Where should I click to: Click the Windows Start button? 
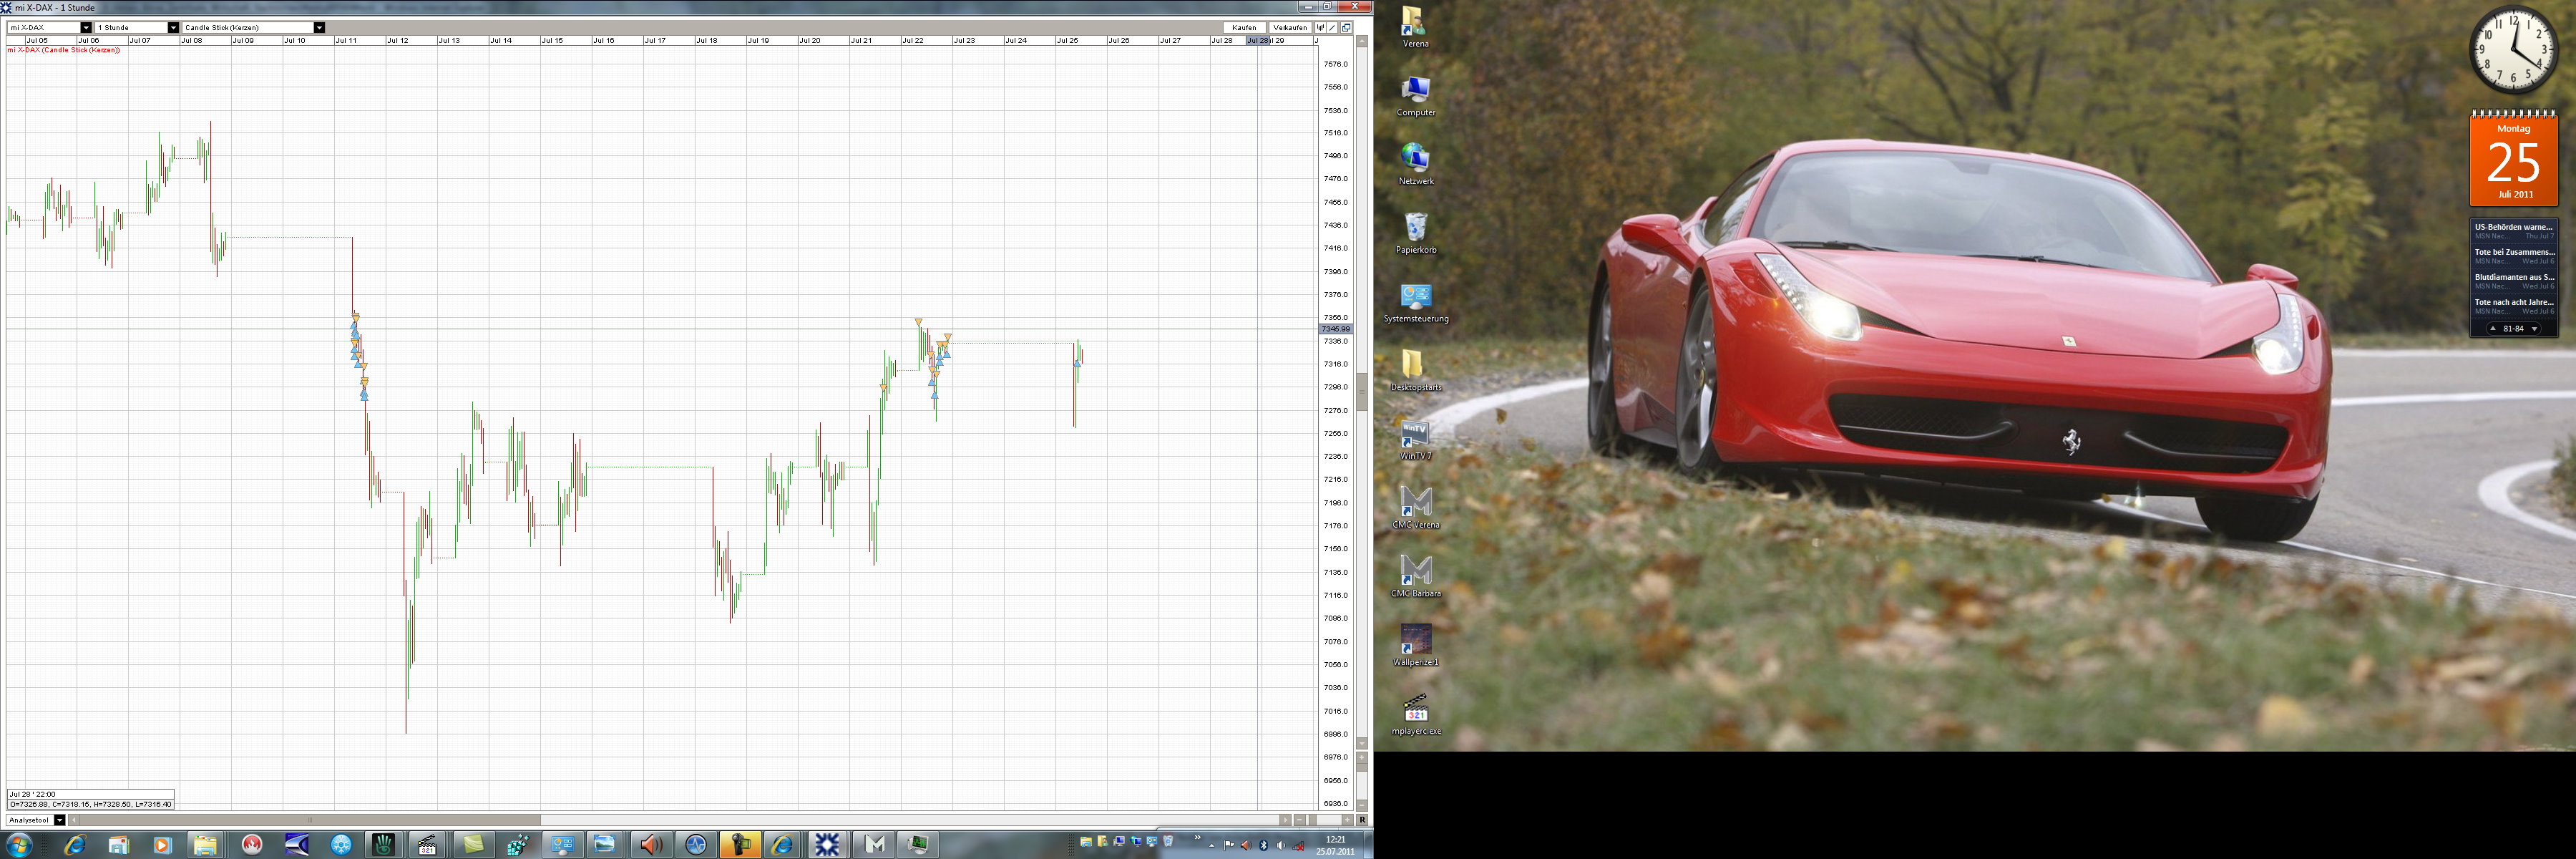click(18, 845)
